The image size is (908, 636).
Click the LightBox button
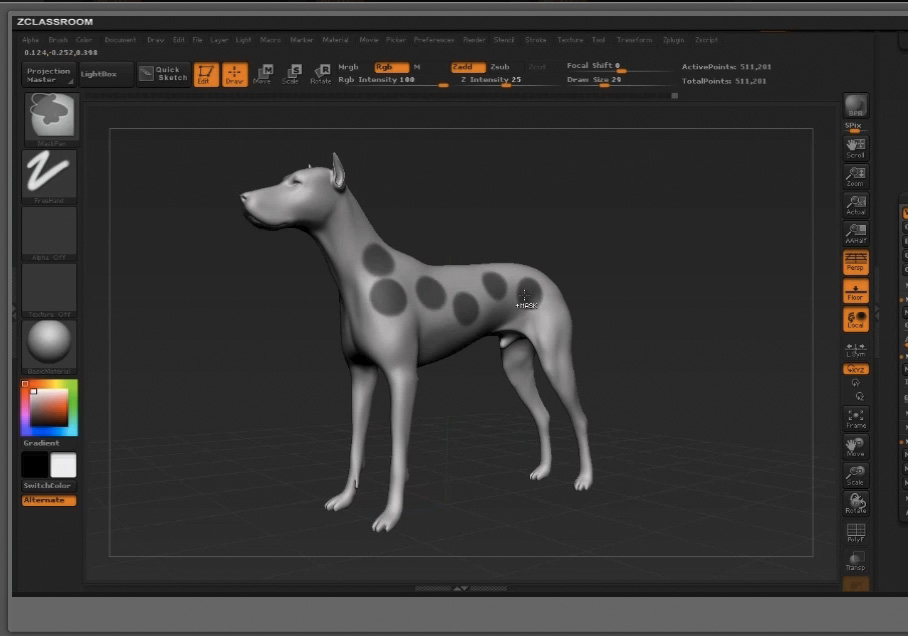tap(106, 74)
